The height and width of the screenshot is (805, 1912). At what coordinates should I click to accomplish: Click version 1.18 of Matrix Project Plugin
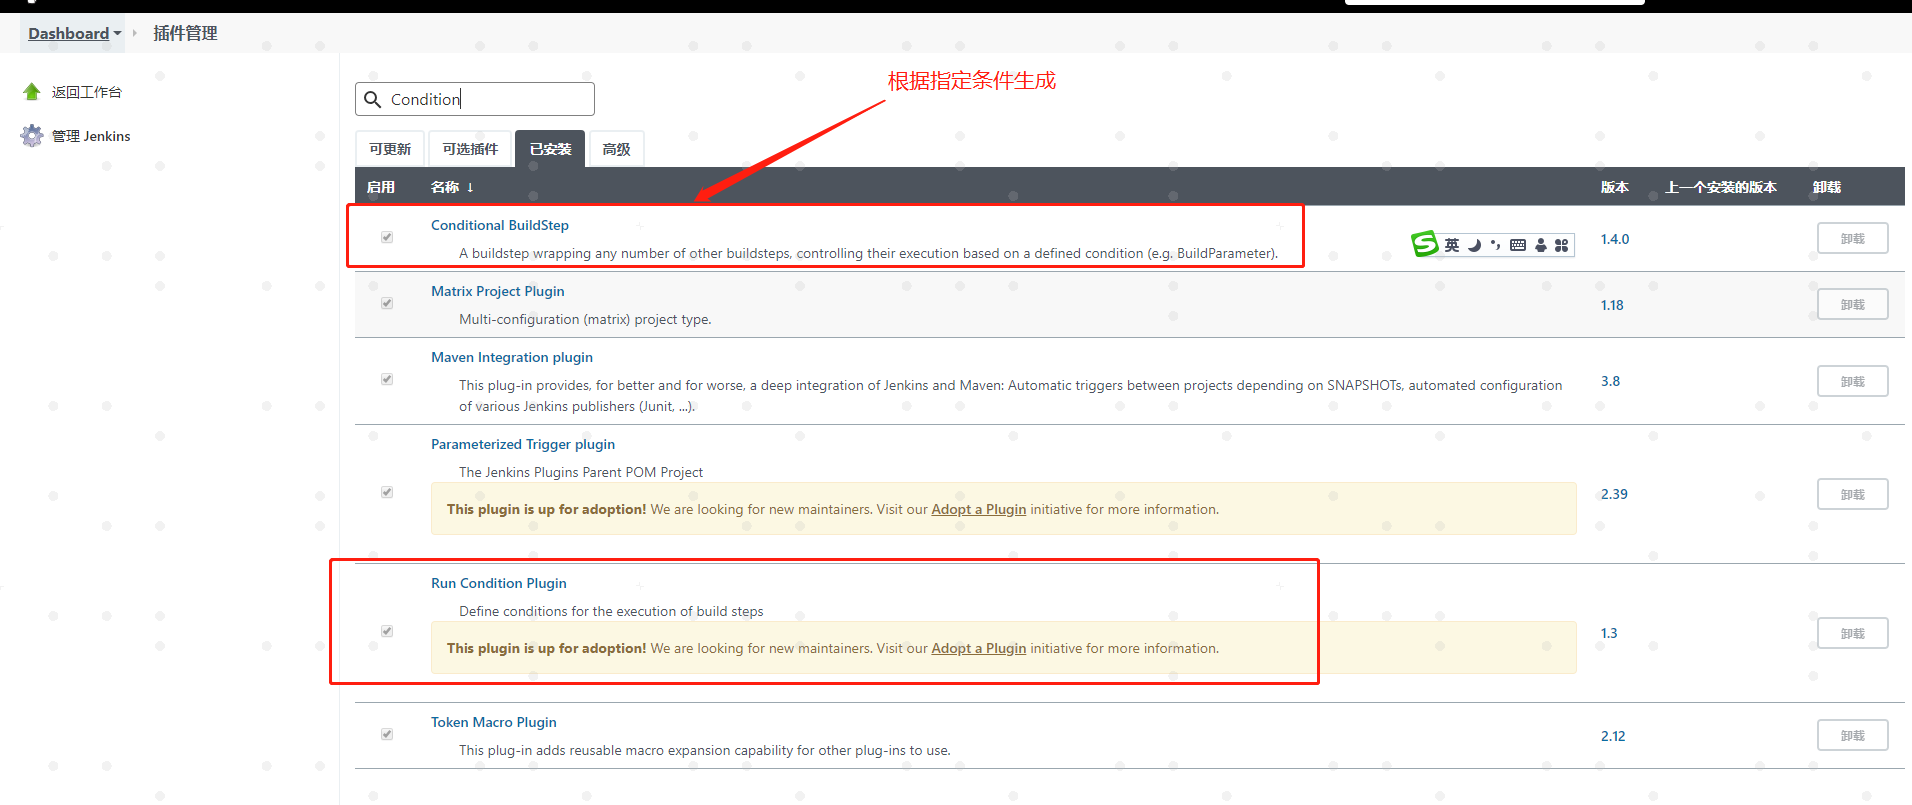coord(1612,305)
